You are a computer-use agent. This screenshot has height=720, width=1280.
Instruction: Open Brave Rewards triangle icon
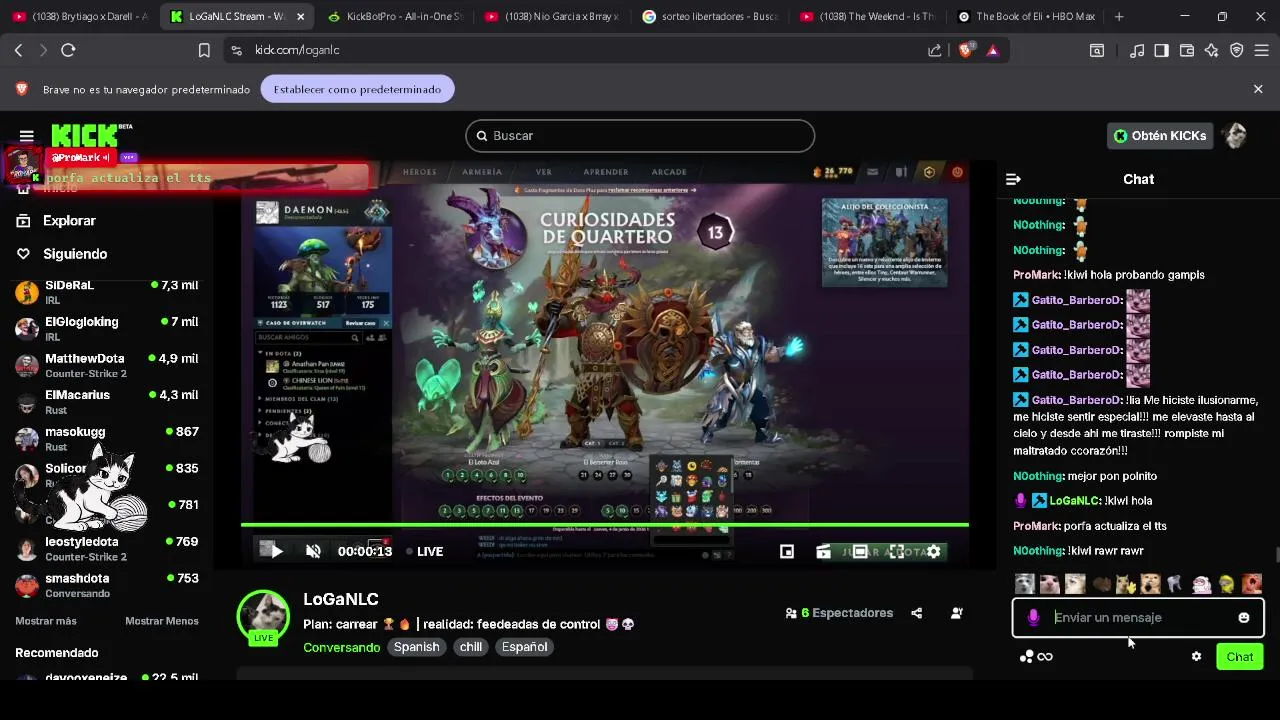click(992, 50)
